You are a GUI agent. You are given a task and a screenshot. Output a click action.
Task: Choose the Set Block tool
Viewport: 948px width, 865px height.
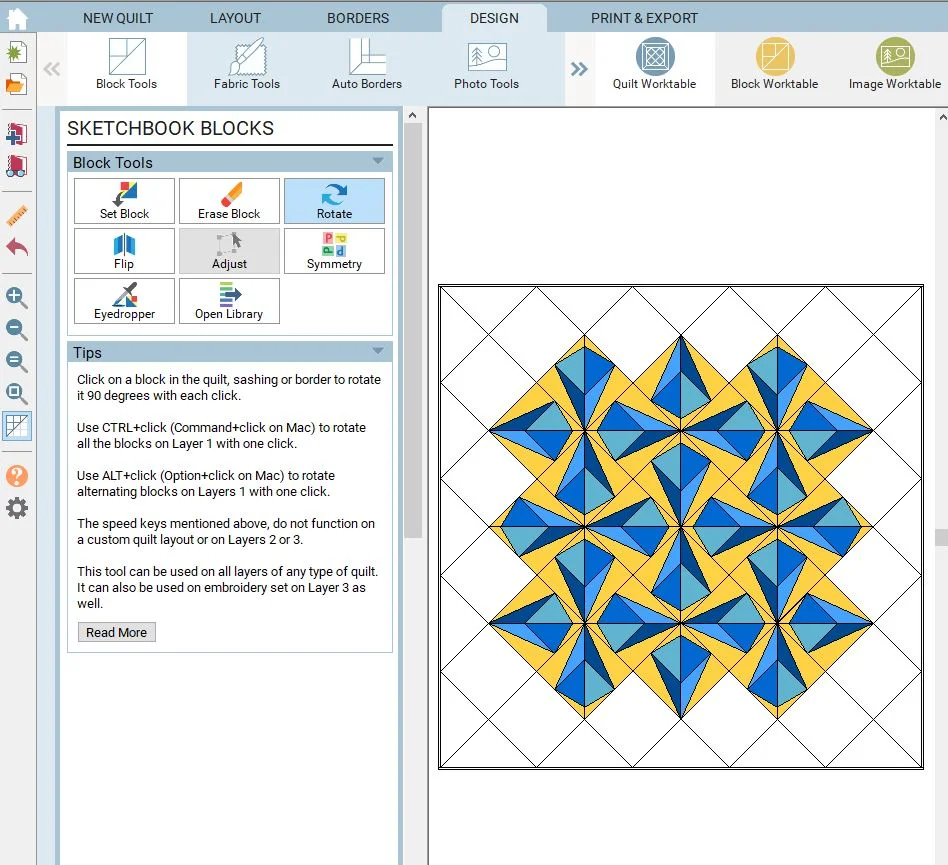point(125,201)
